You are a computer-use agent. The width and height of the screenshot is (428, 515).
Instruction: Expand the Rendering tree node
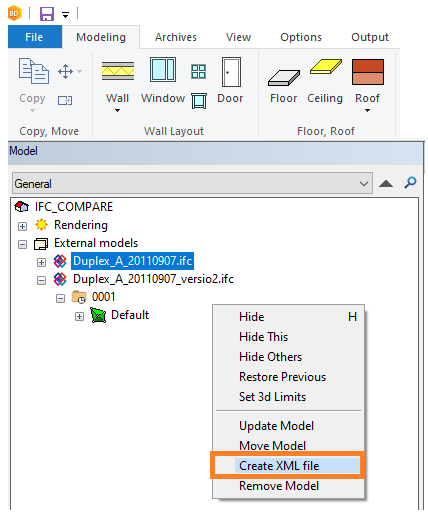pyautogui.click(x=22, y=226)
